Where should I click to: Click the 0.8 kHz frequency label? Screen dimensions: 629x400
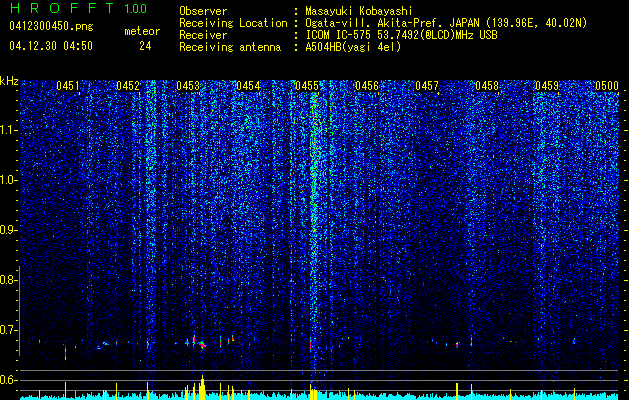8,280
